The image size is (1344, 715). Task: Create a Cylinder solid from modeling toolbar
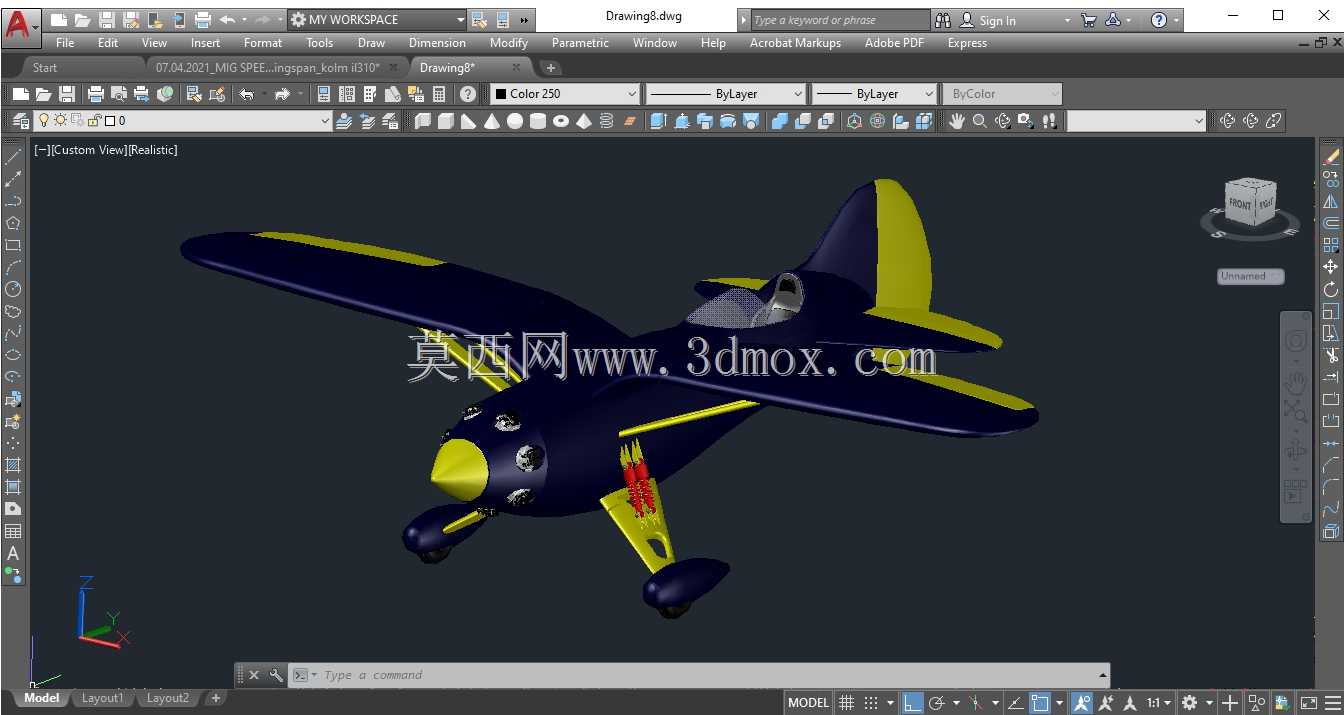click(538, 121)
